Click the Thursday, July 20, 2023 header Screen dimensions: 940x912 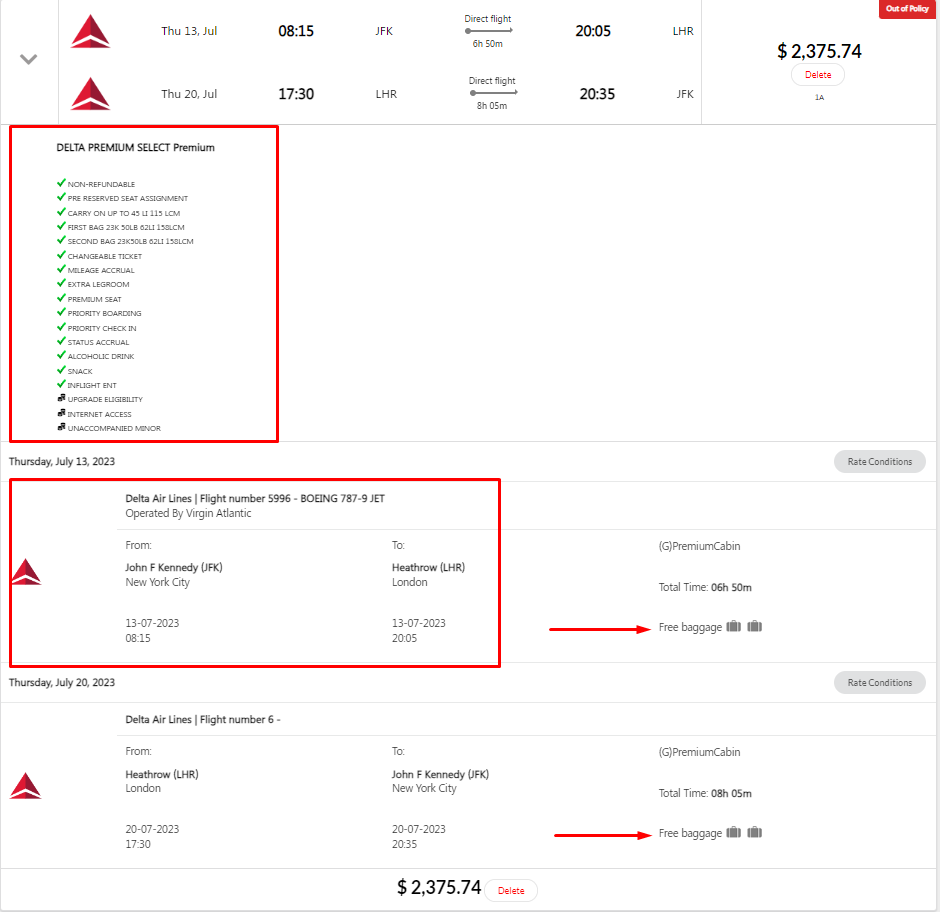[x=62, y=682]
